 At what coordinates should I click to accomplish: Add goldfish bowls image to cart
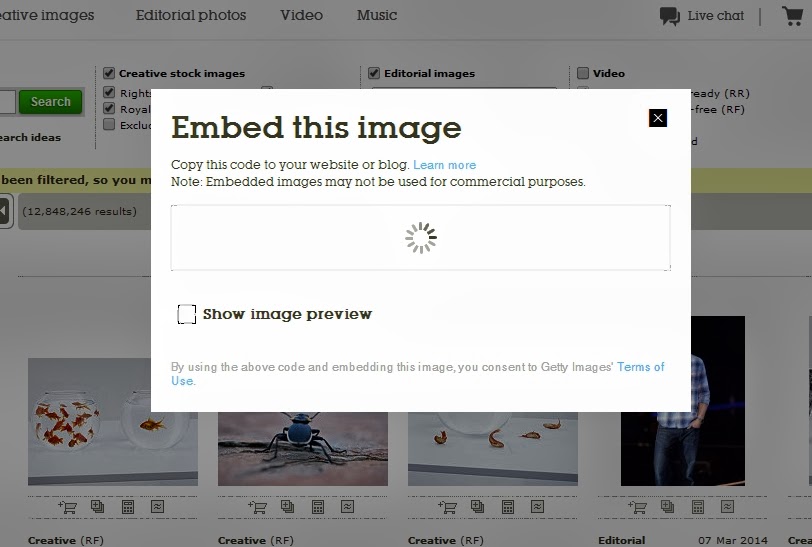pos(68,507)
